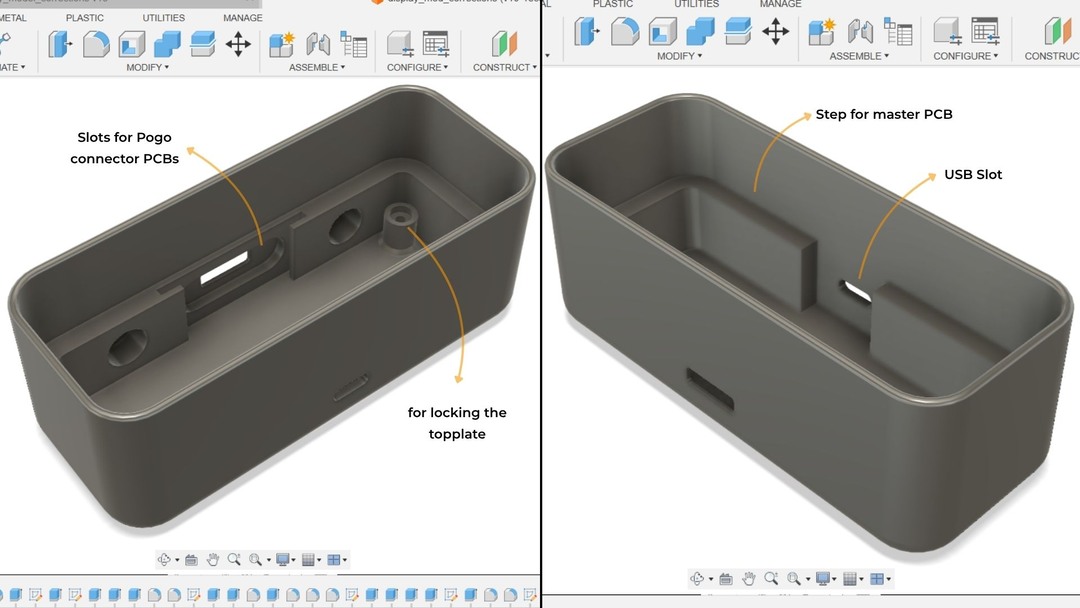
Task: Select Fillet tool in left window
Action: pos(96,44)
